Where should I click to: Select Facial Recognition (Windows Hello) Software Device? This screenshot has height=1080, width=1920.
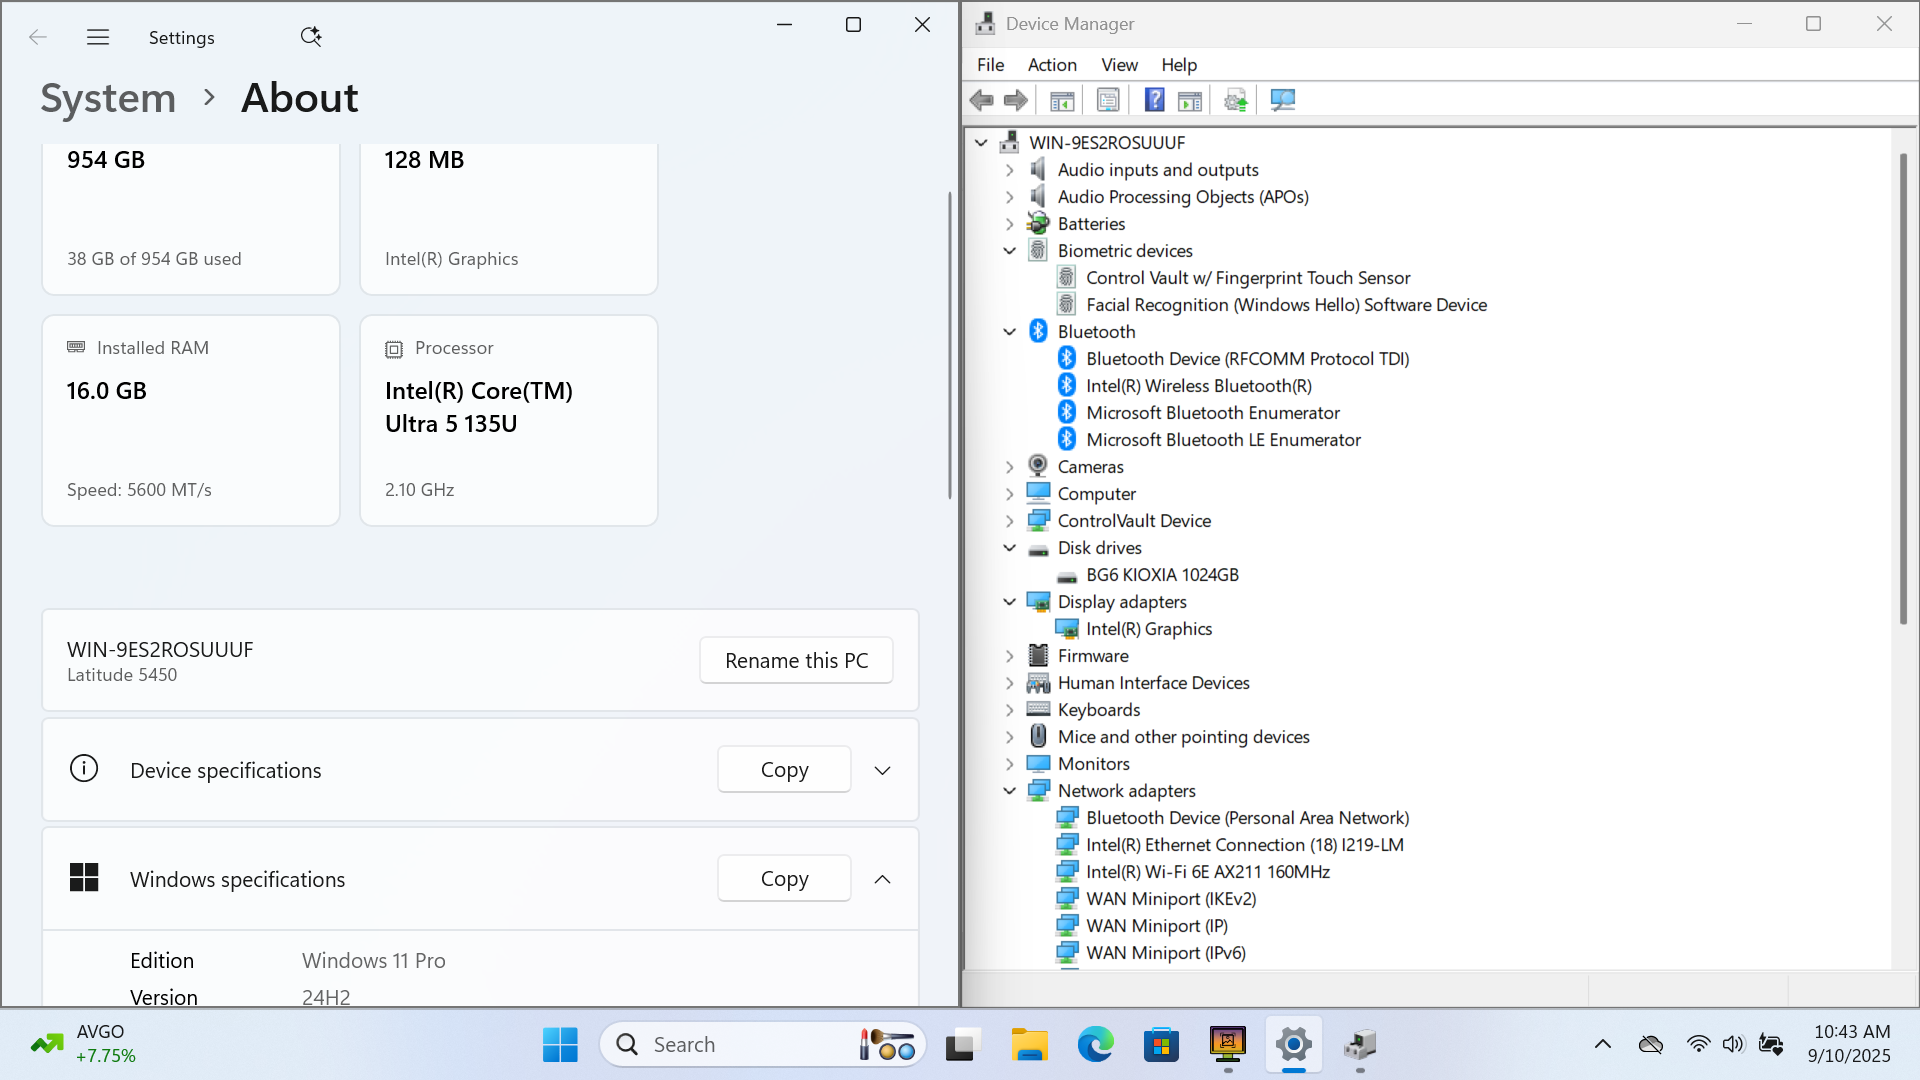point(1286,305)
